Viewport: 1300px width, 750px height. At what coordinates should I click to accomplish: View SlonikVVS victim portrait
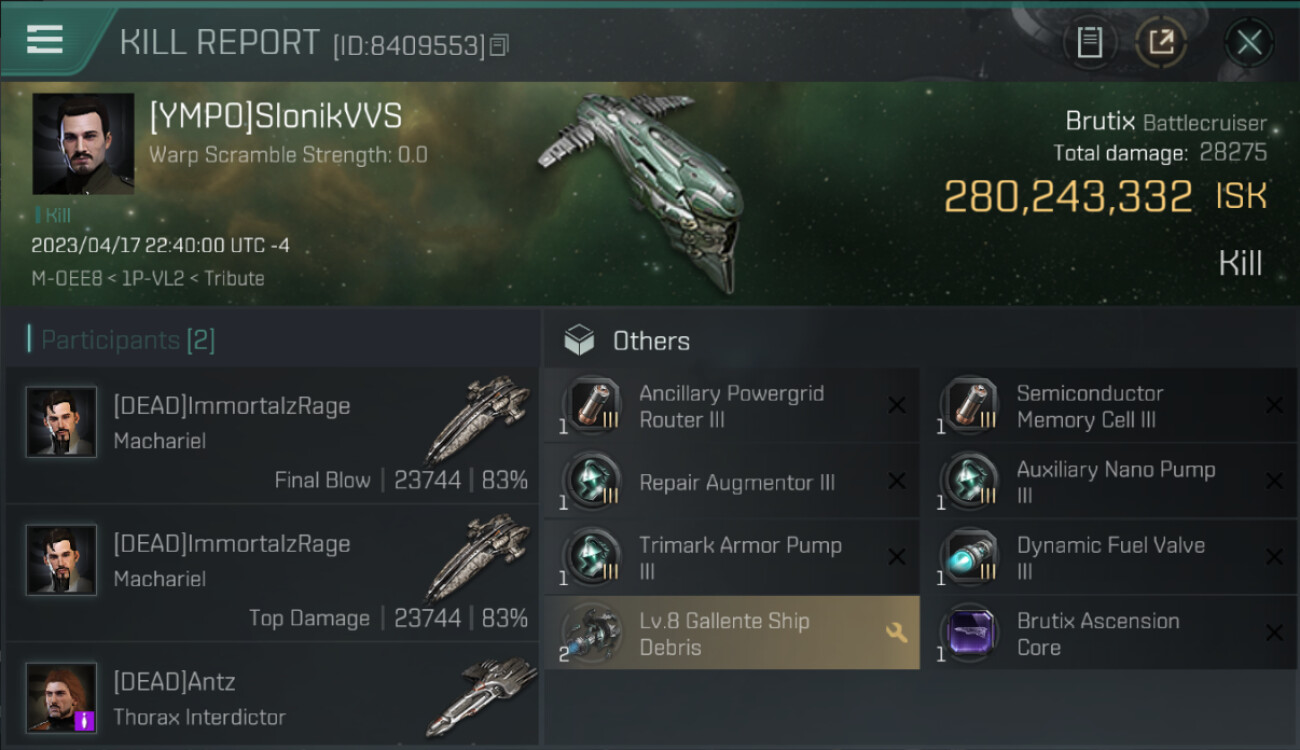point(83,144)
